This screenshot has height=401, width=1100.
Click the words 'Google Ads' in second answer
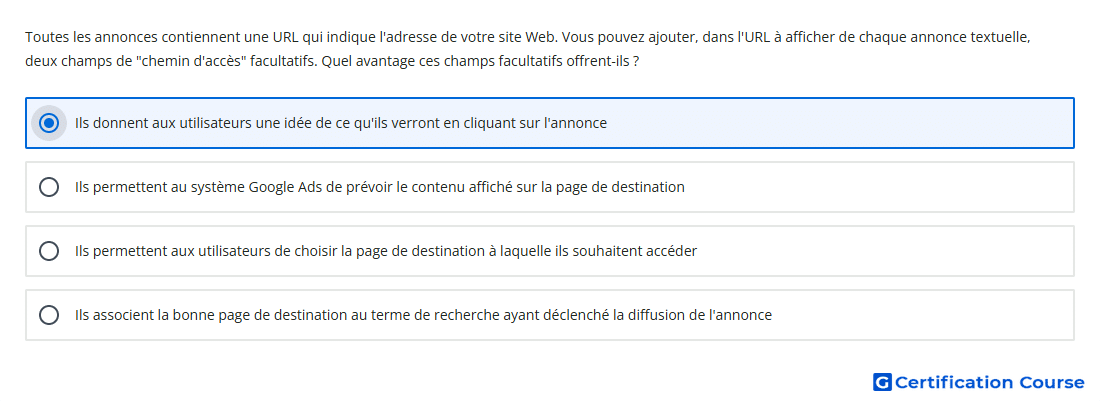[x=283, y=187]
